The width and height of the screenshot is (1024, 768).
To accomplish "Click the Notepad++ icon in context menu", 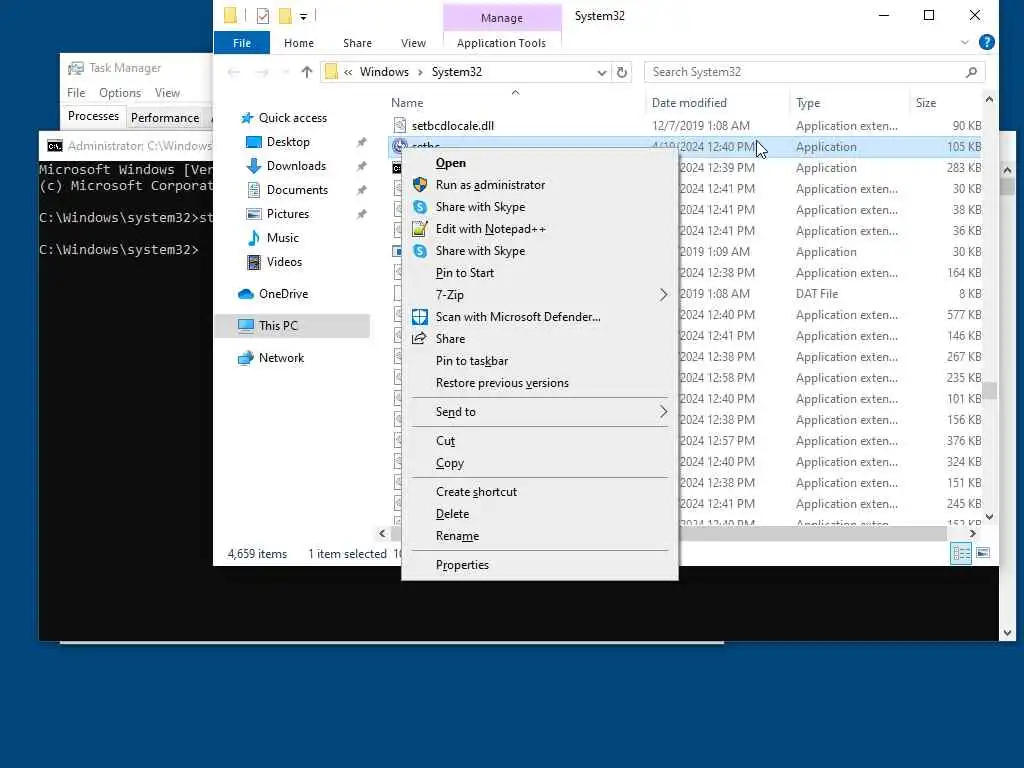I will pos(419,229).
